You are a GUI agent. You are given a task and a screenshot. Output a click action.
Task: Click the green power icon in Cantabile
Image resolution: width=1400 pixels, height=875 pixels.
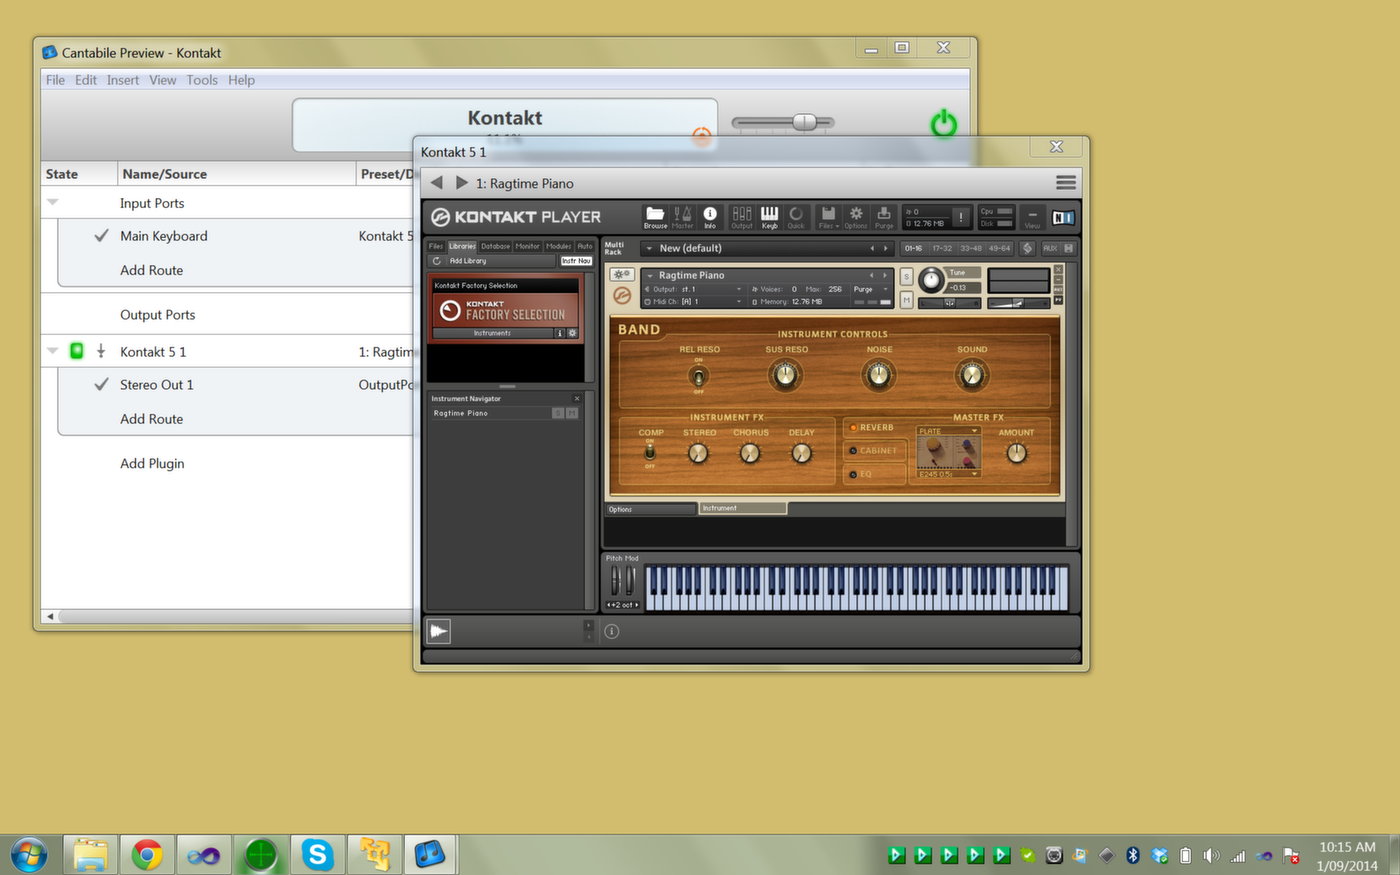pyautogui.click(x=943, y=124)
